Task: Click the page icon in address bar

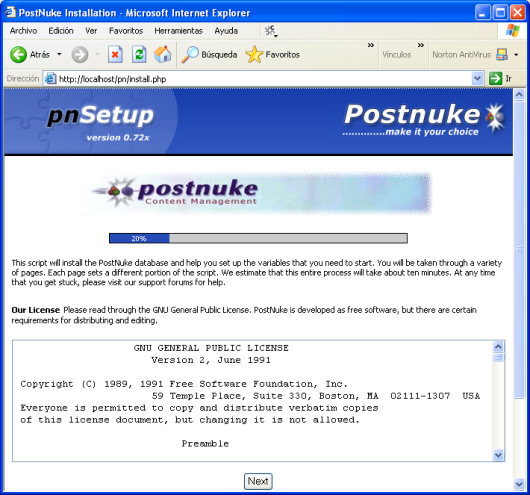Action: click(50, 79)
